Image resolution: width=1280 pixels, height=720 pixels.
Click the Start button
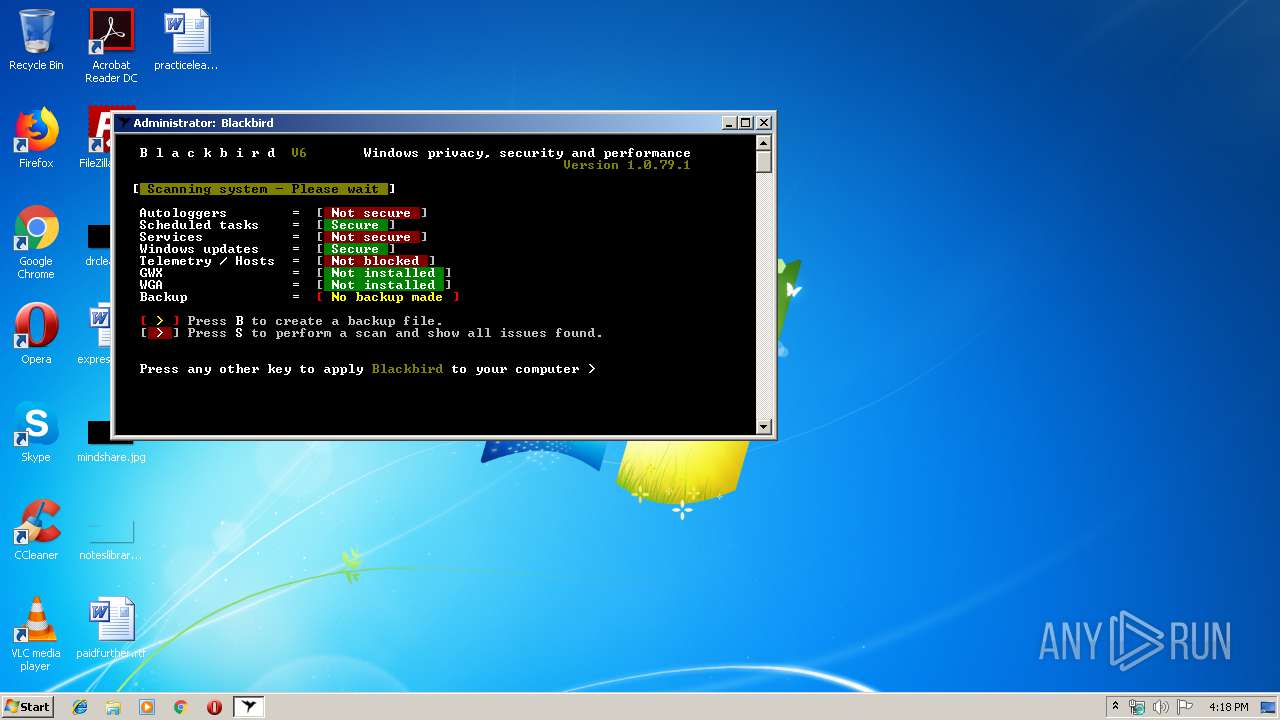[27, 706]
